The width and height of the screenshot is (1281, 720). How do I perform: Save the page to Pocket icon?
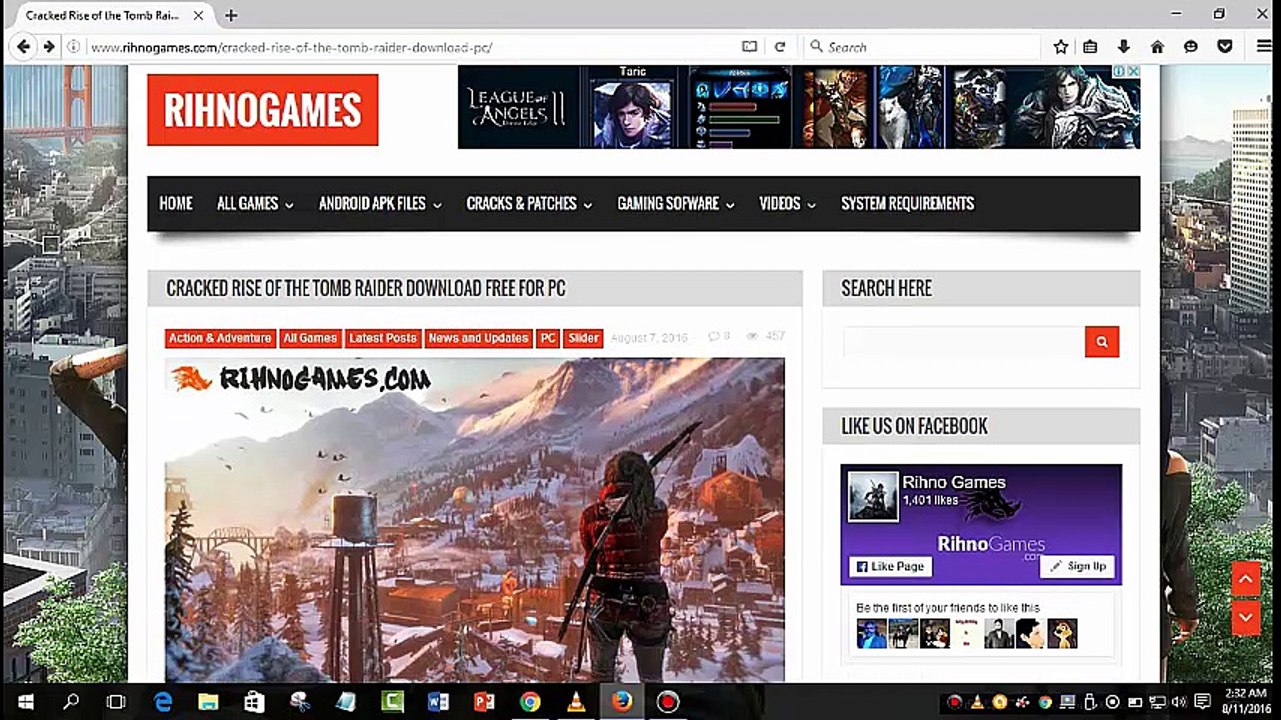pyautogui.click(x=1224, y=47)
